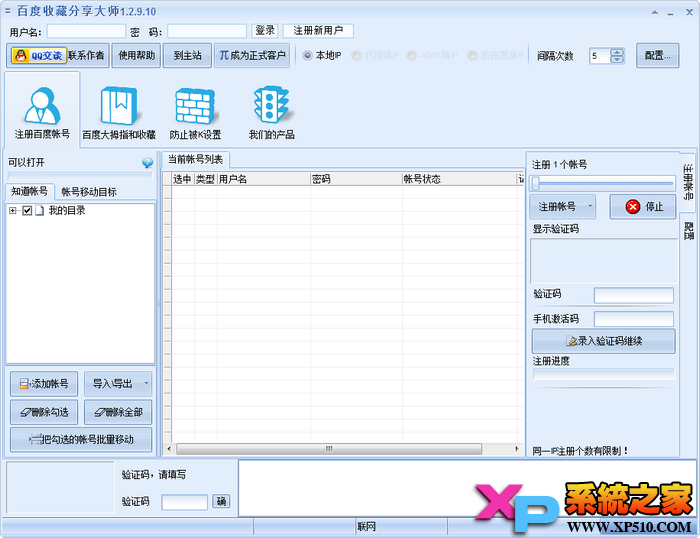Screen dimensions: 700x538
Task: Open the title bar system menu icon
Action: 7,11
